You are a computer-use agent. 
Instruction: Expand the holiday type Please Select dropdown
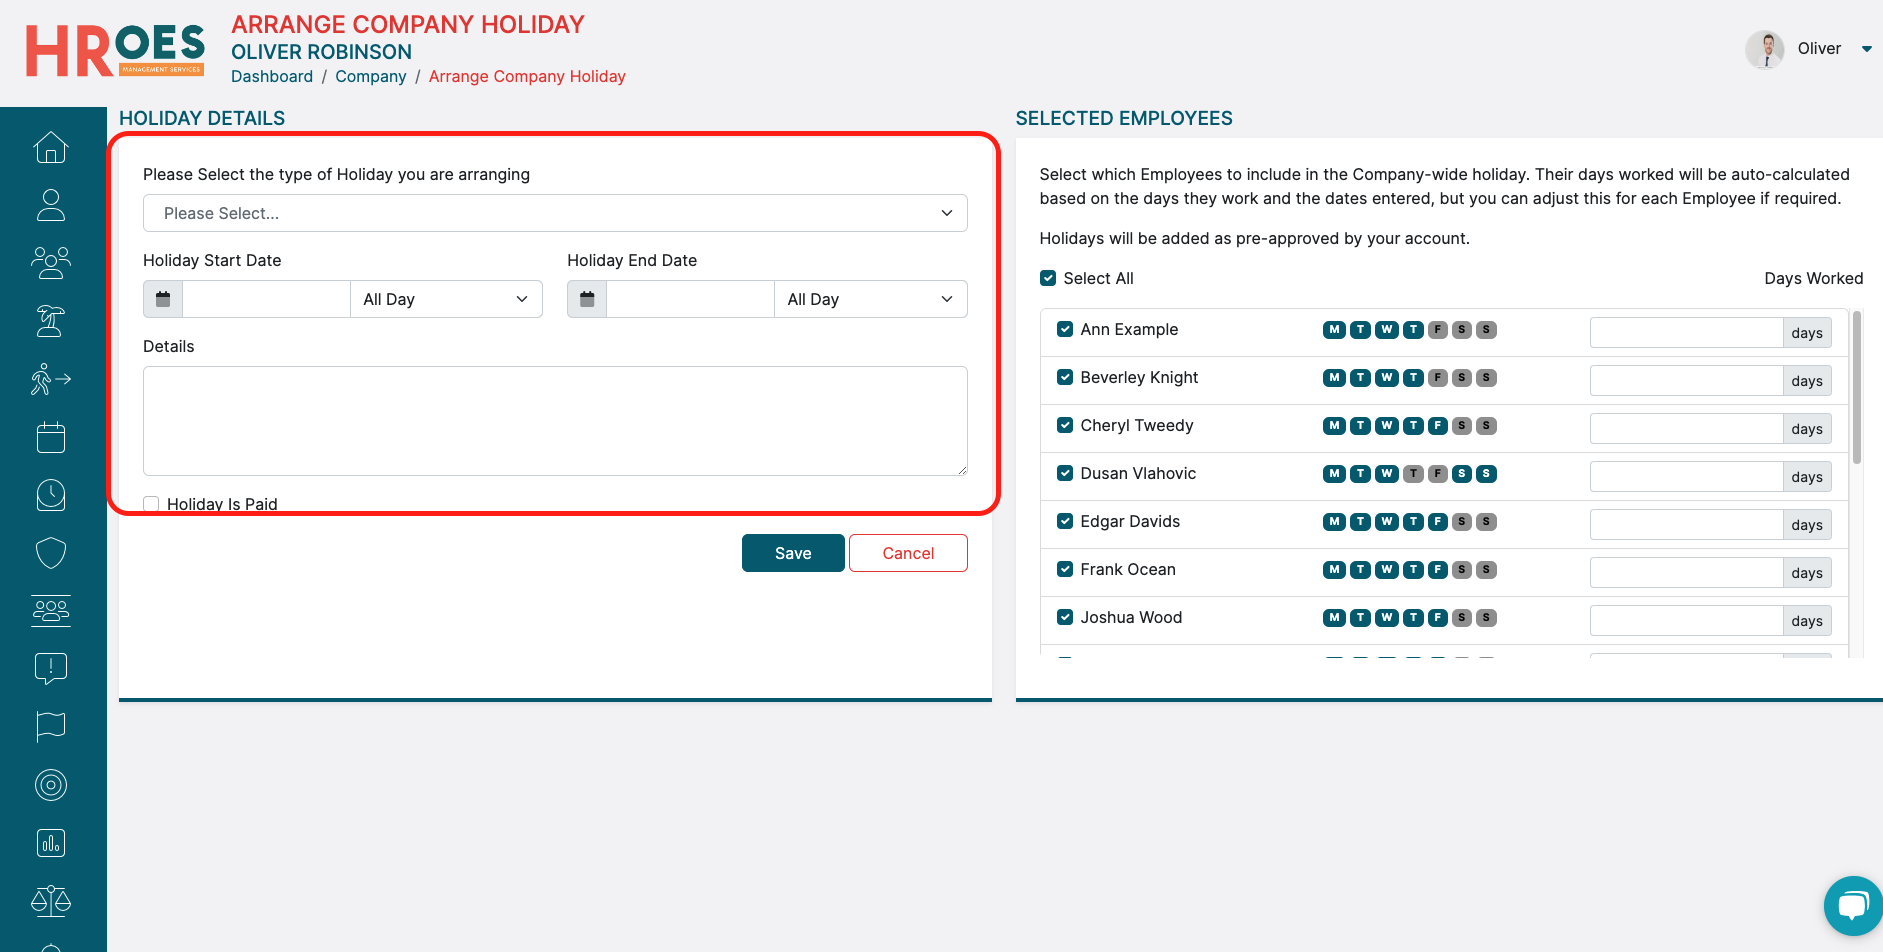tap(555, 213)
